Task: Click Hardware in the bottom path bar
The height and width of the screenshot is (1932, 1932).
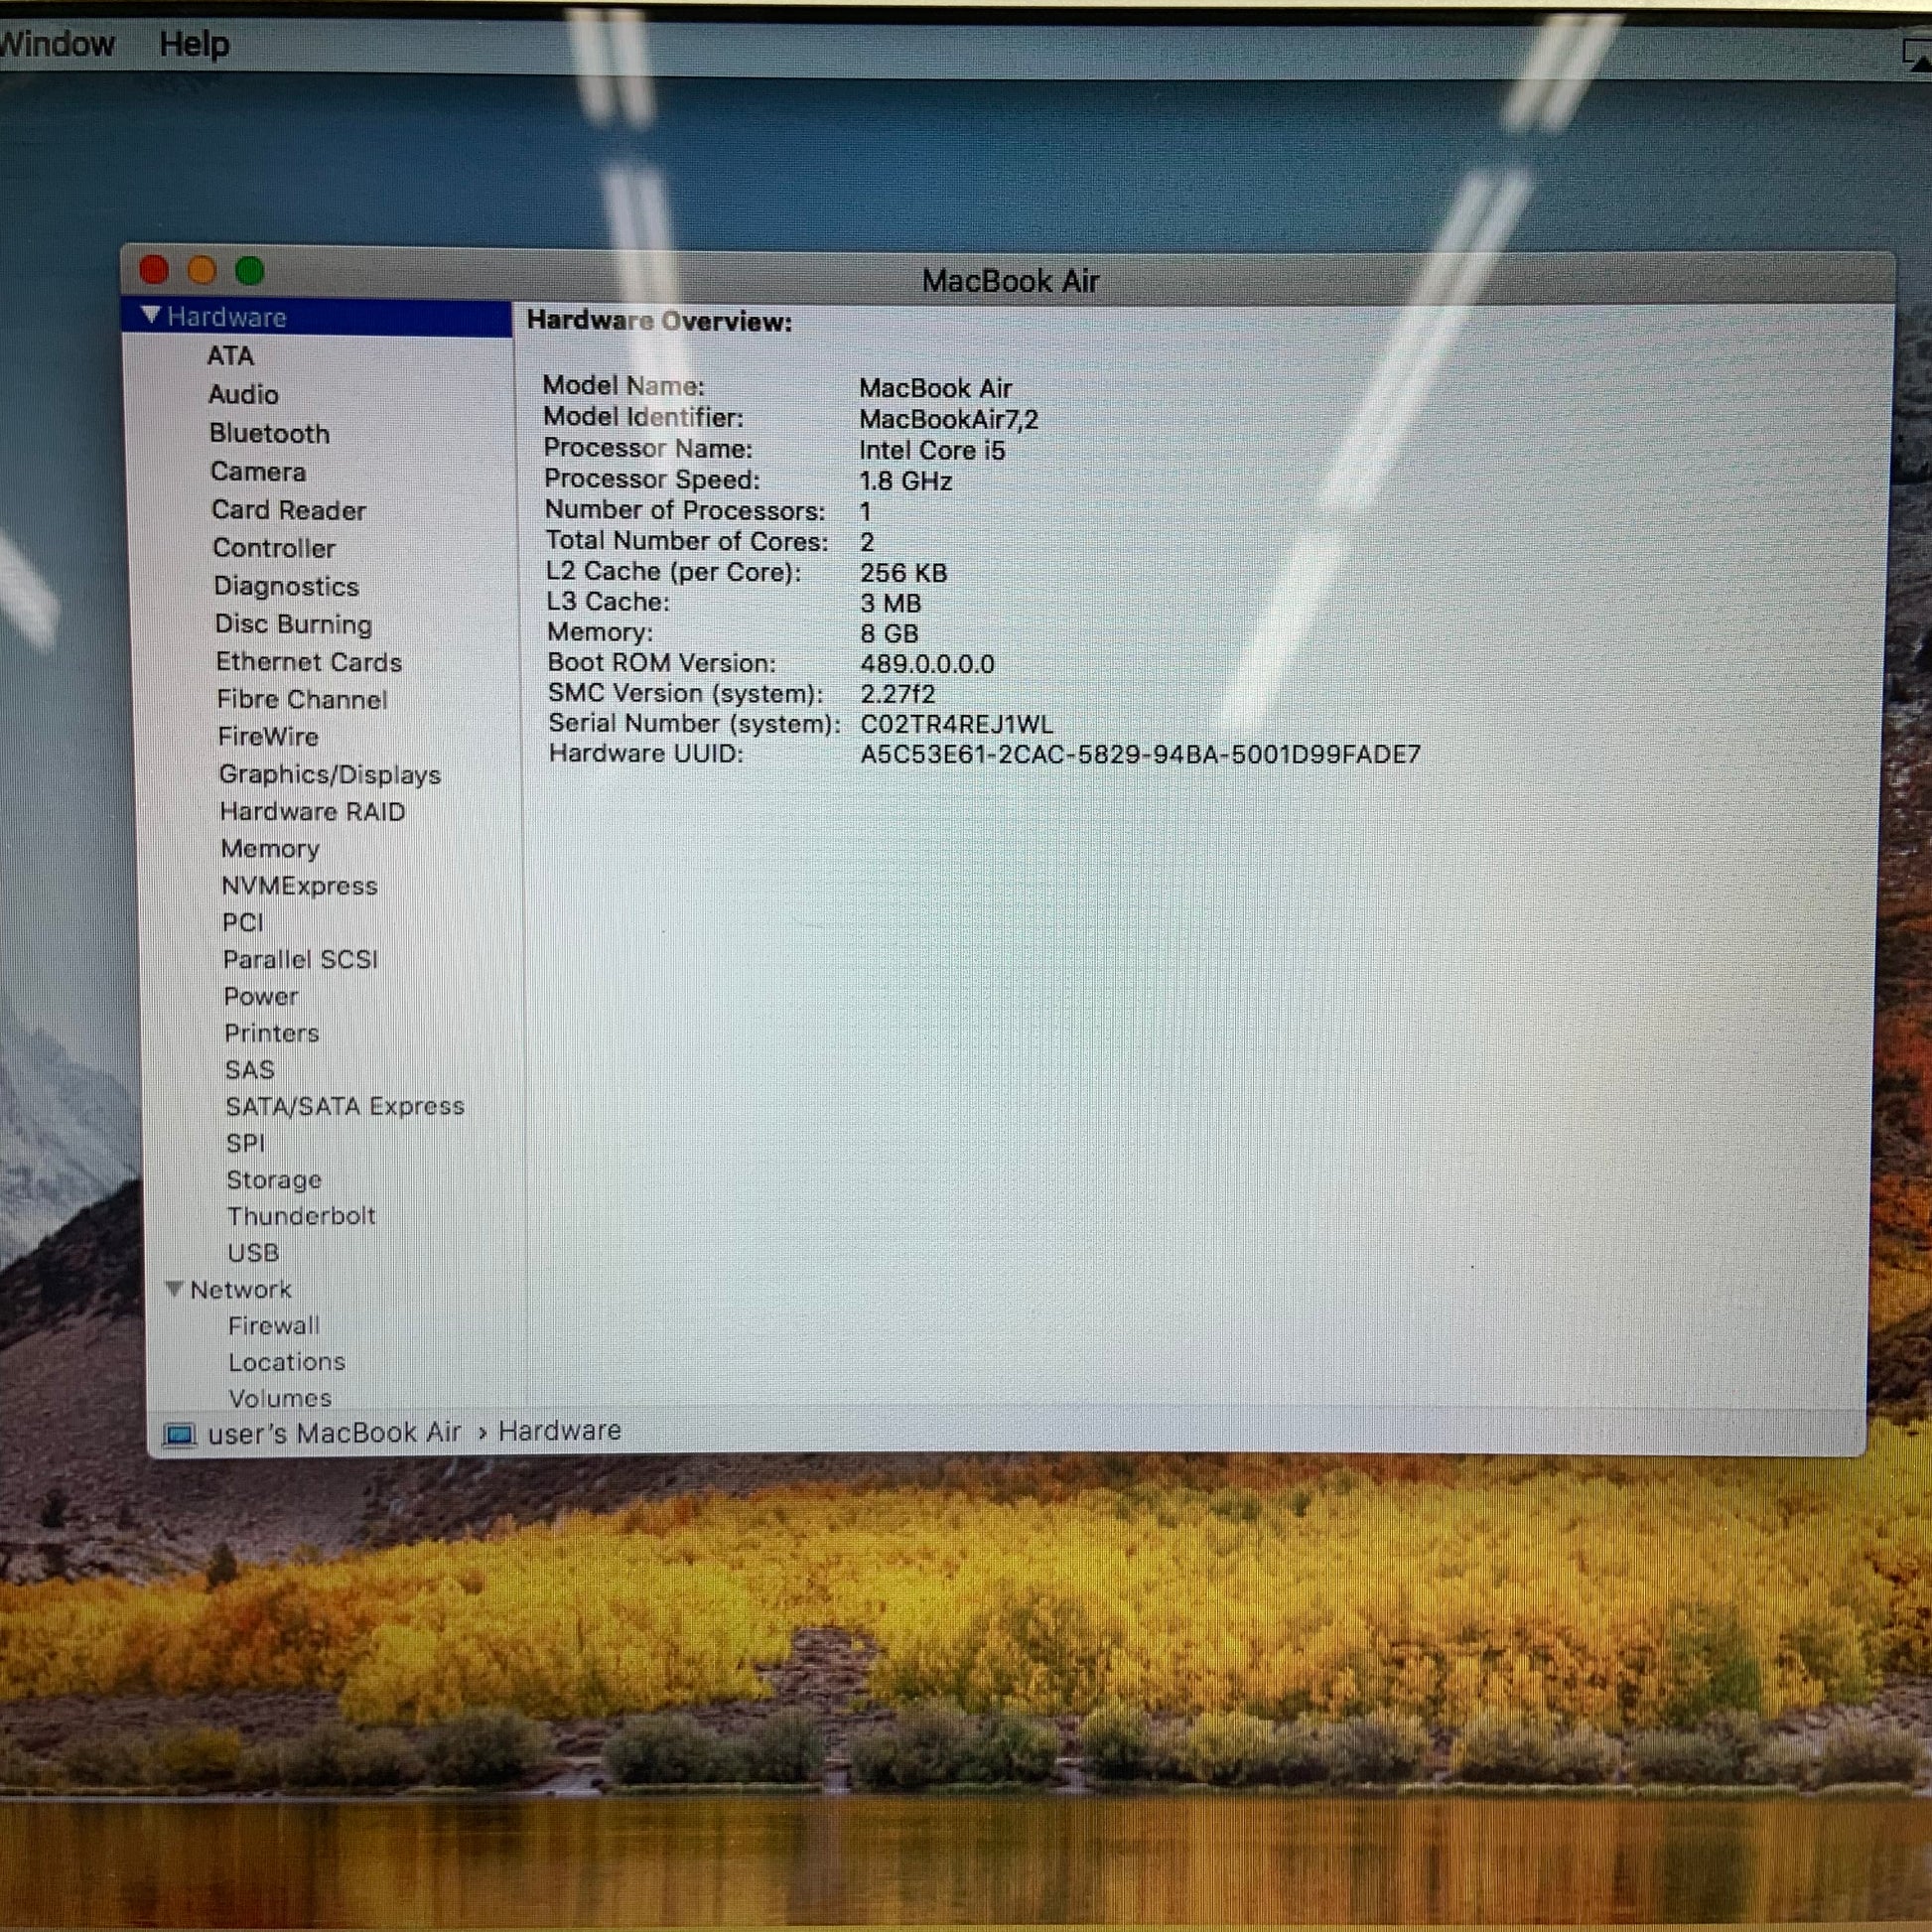Action: coord(559,1431)
